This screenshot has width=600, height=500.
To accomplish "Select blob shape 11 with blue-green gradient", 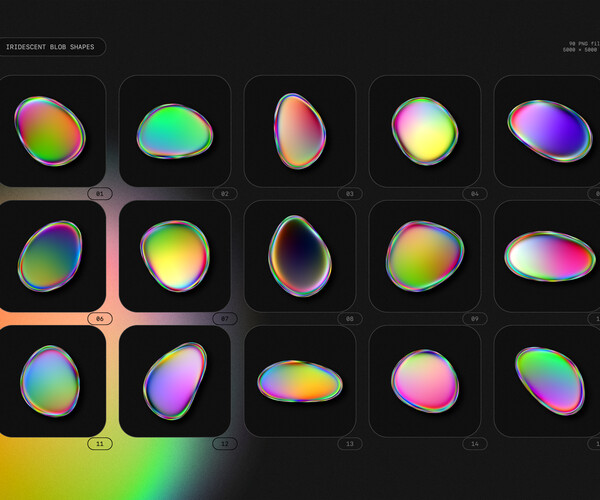I will coord(50,381).
